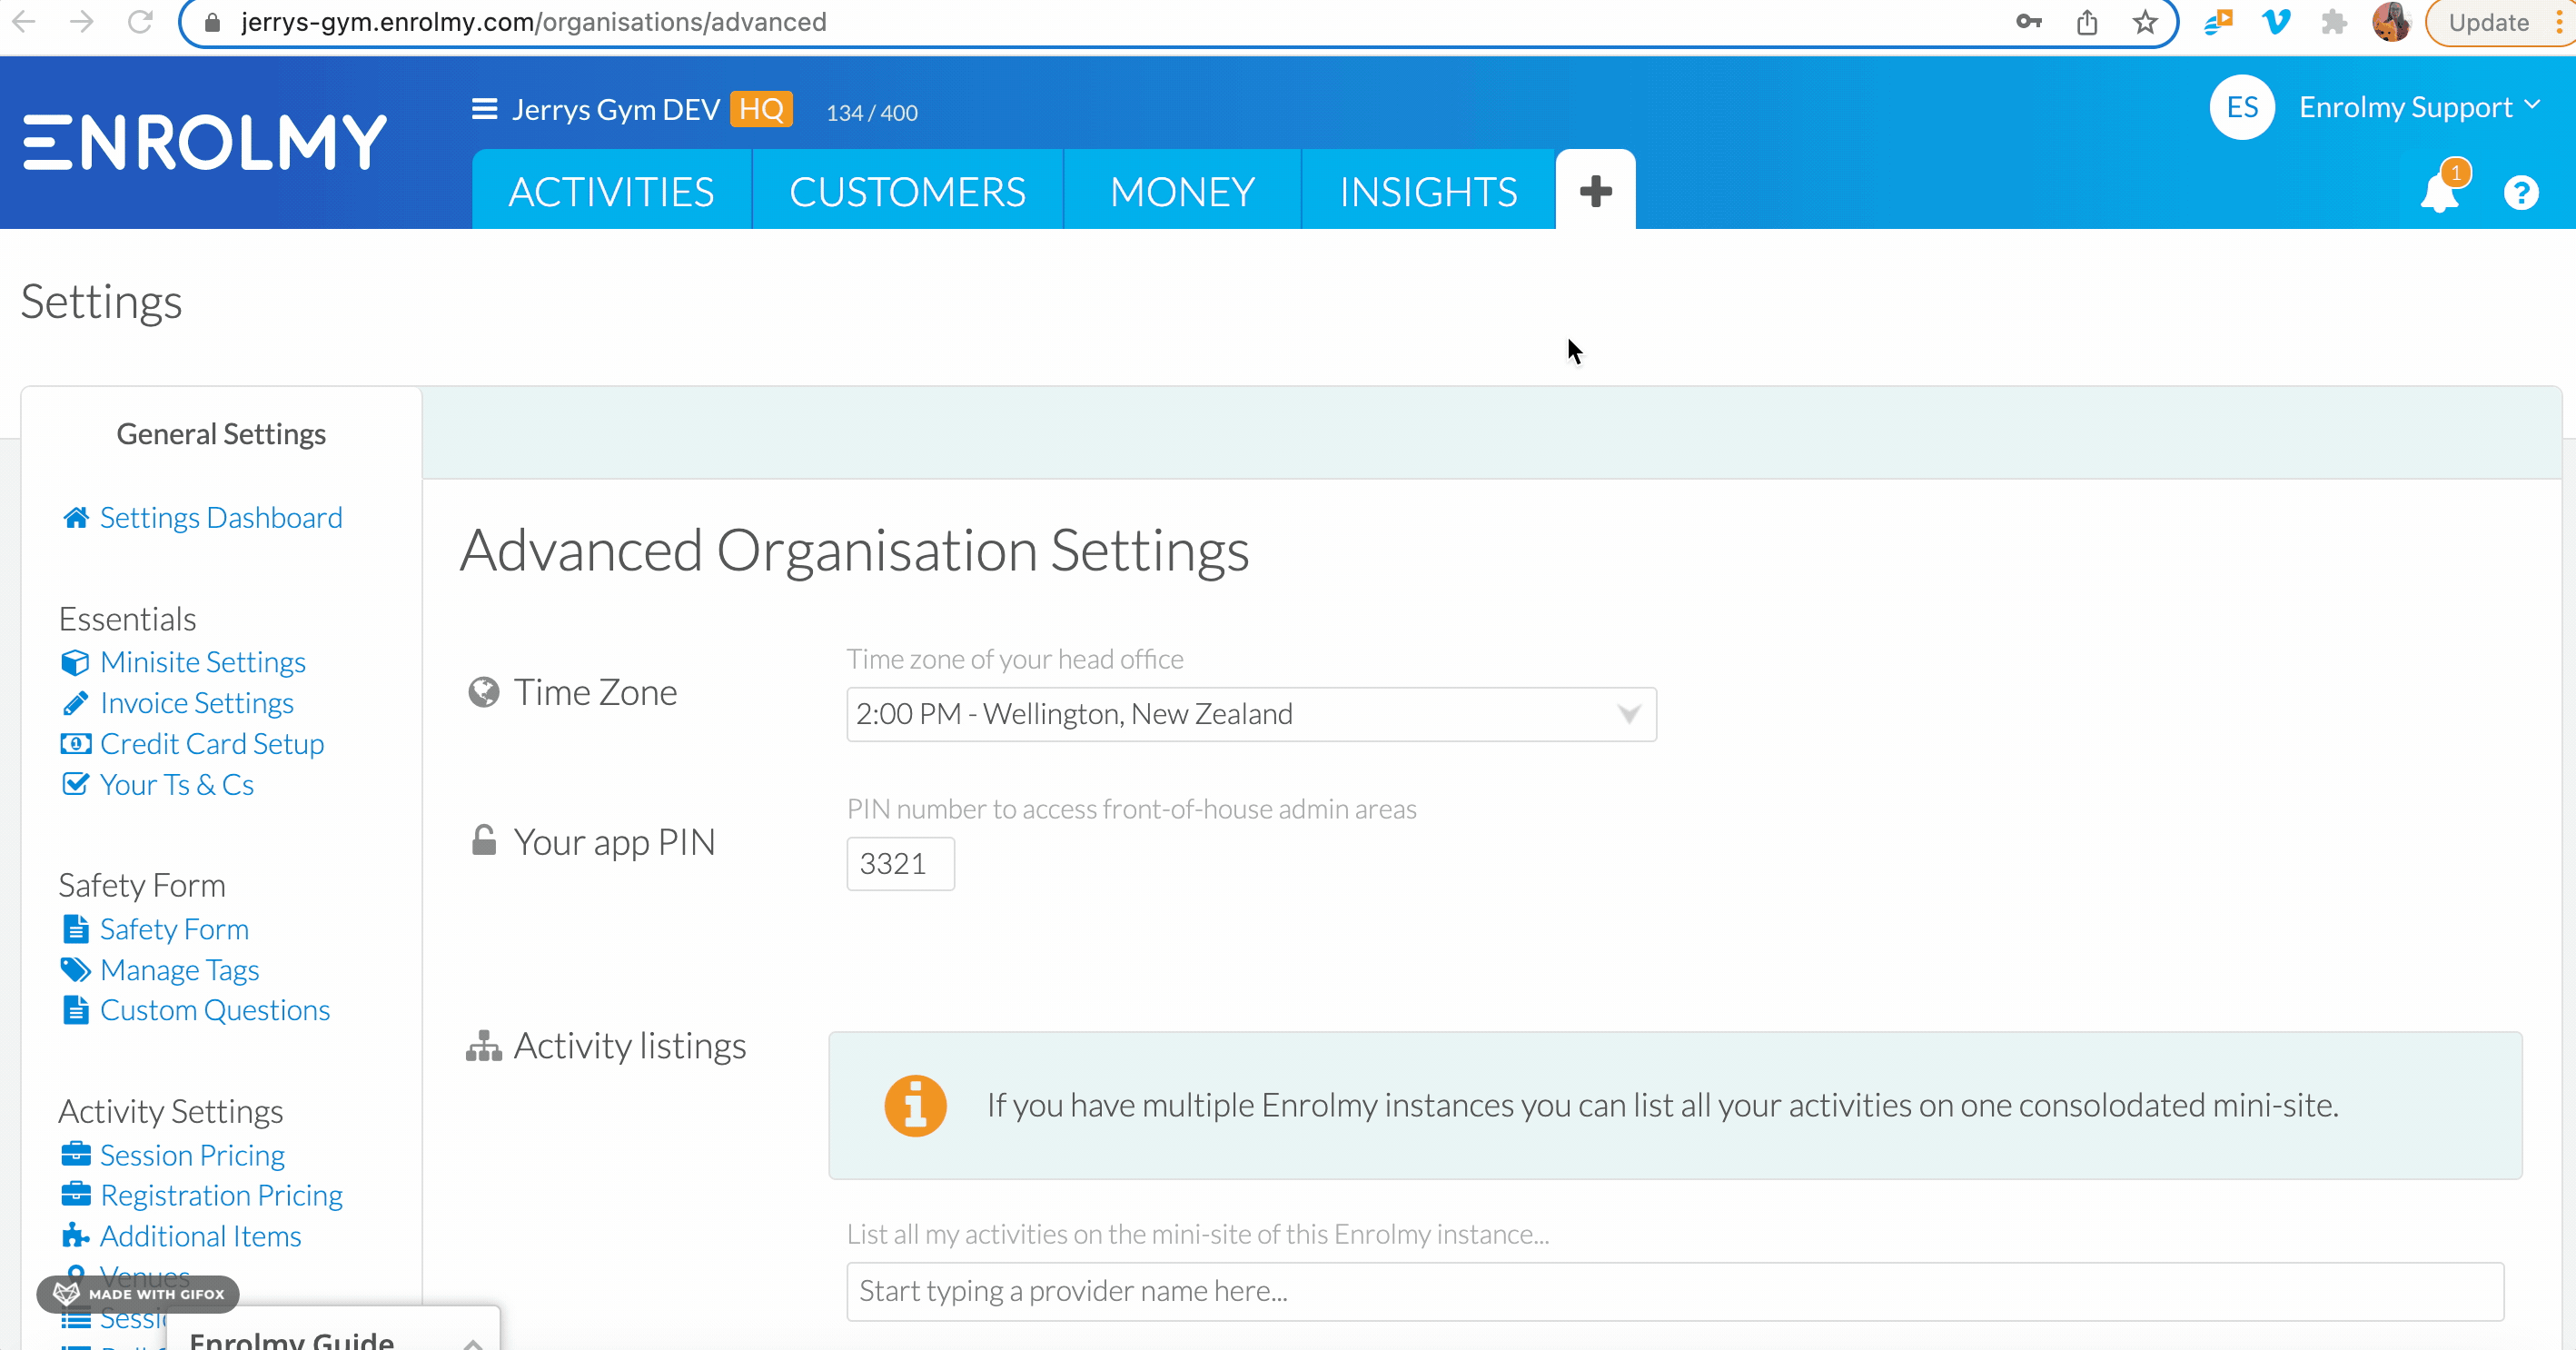The height and width of the screenshot is (1350, 2576).
Task: Click the home icon beside Settings Dashboard
Action: coord(76,517)
